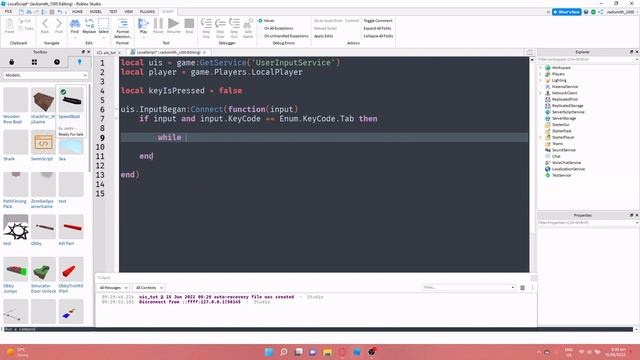Click the Fwd navigate arrow
The image size is (640, 360).
(59, 24)
